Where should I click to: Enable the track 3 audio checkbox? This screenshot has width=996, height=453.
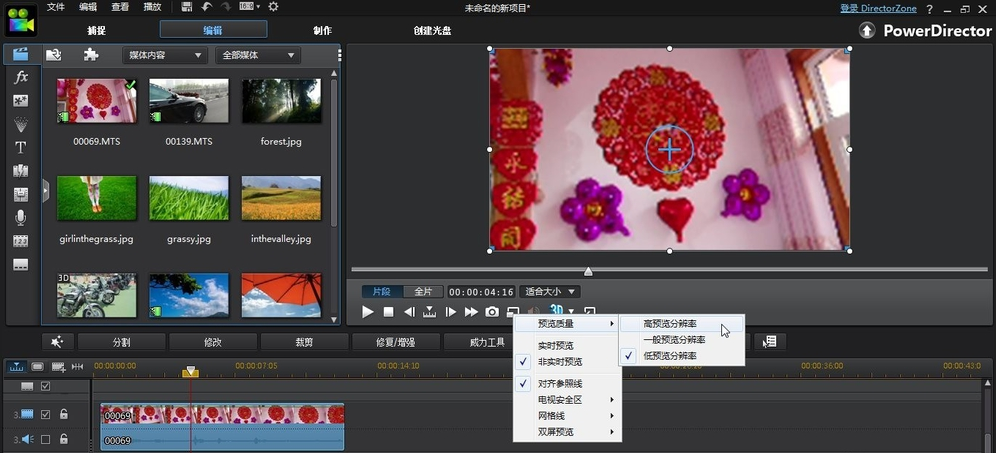pyautogui.click(x=45, y=439)
